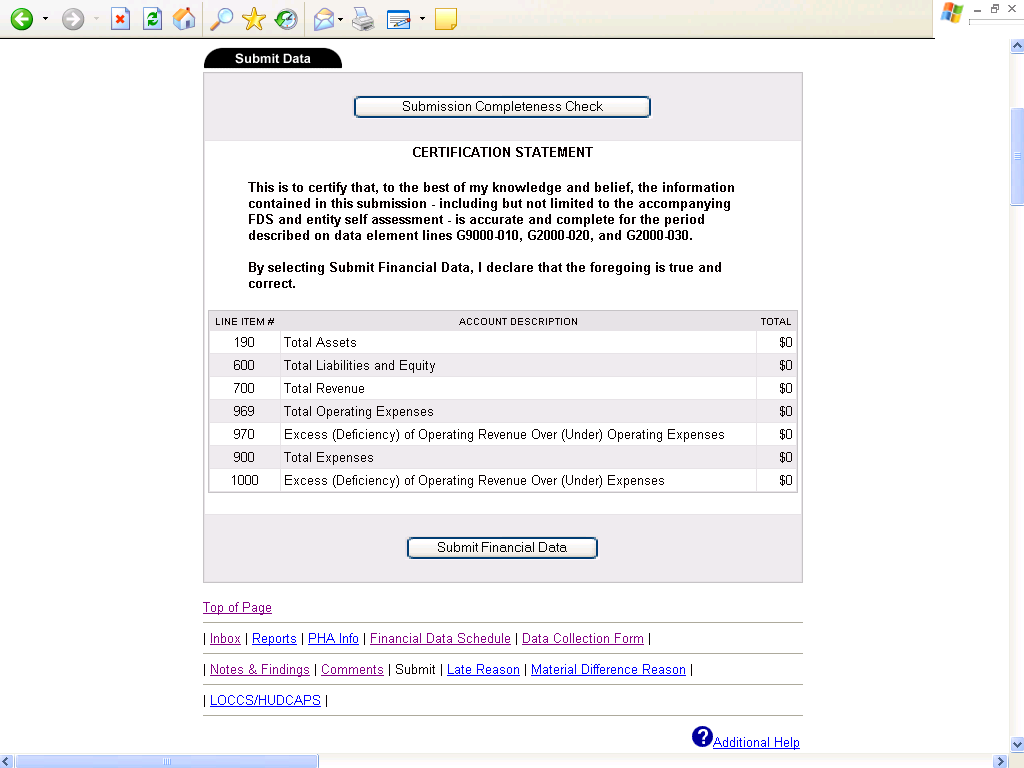Refresh the page using green arrows icon
The height and width of the screenshot is (768, 1024).
152,19
